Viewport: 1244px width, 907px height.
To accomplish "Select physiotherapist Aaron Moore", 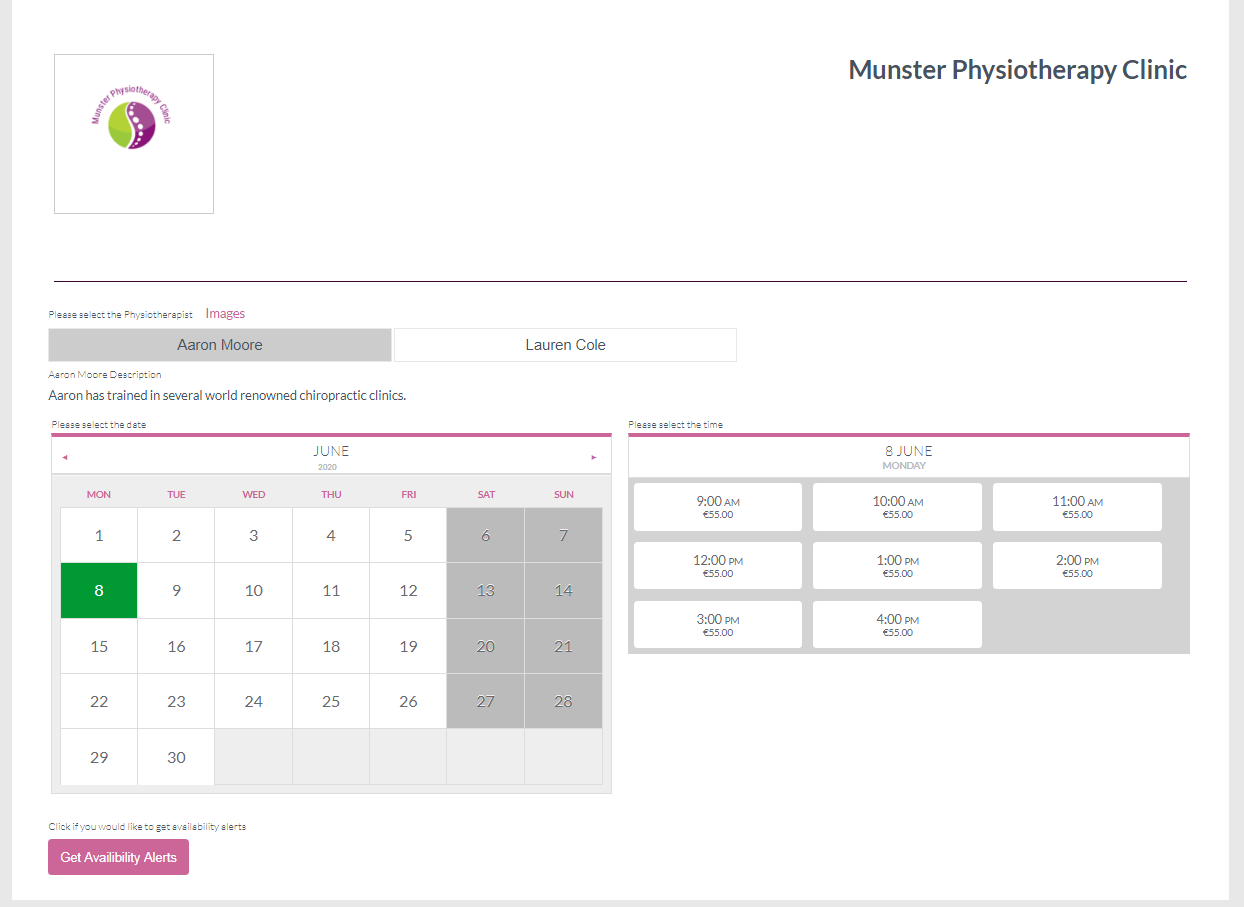I will coord(220,345).
